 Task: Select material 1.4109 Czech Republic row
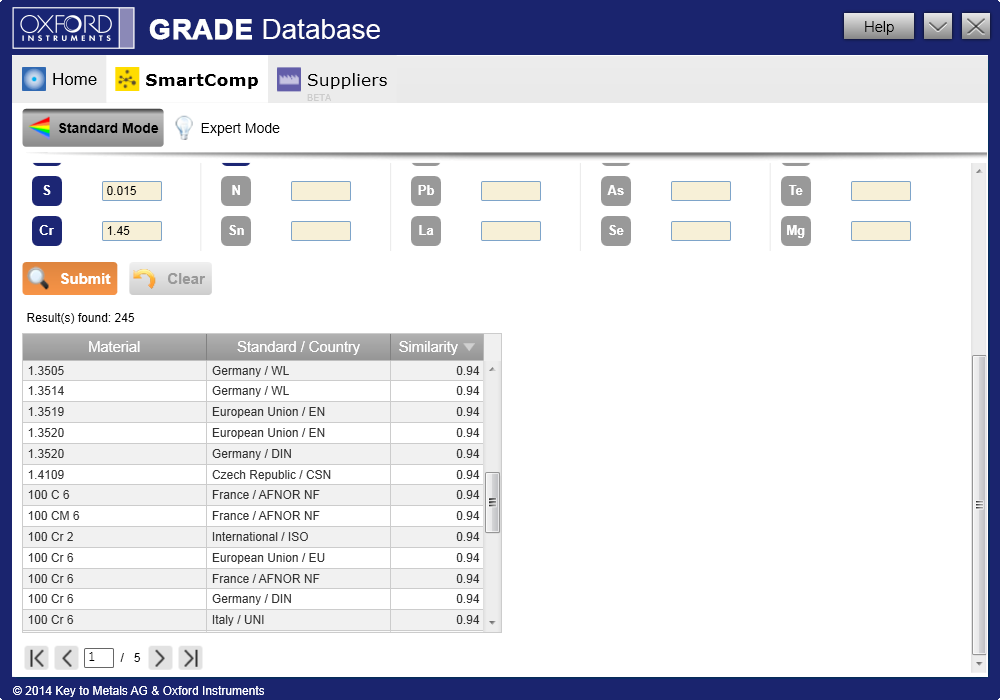[253, 475]
